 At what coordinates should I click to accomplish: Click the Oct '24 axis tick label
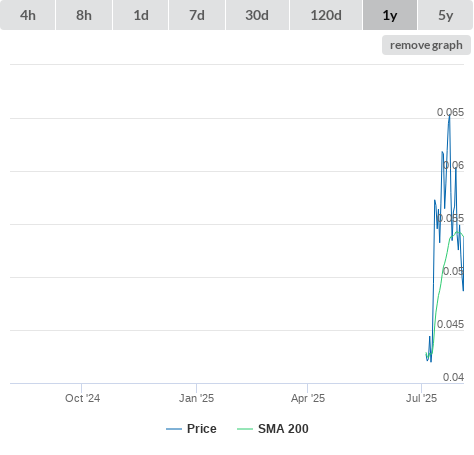pyautogui.click(x=82, y=398)
